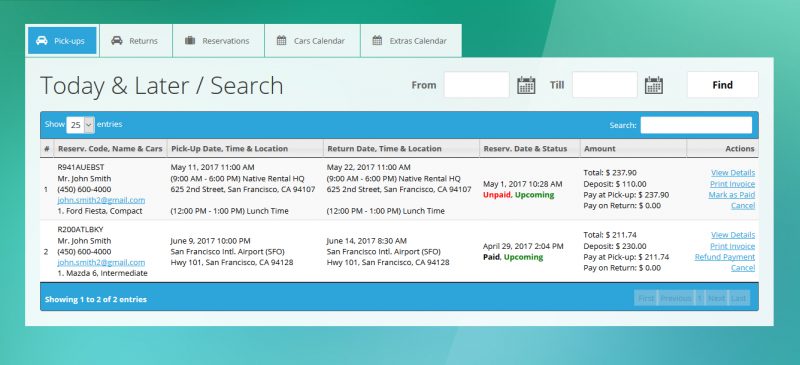
Task: Go to the Cars Calendar tab
Action: [x=312, y=41]
